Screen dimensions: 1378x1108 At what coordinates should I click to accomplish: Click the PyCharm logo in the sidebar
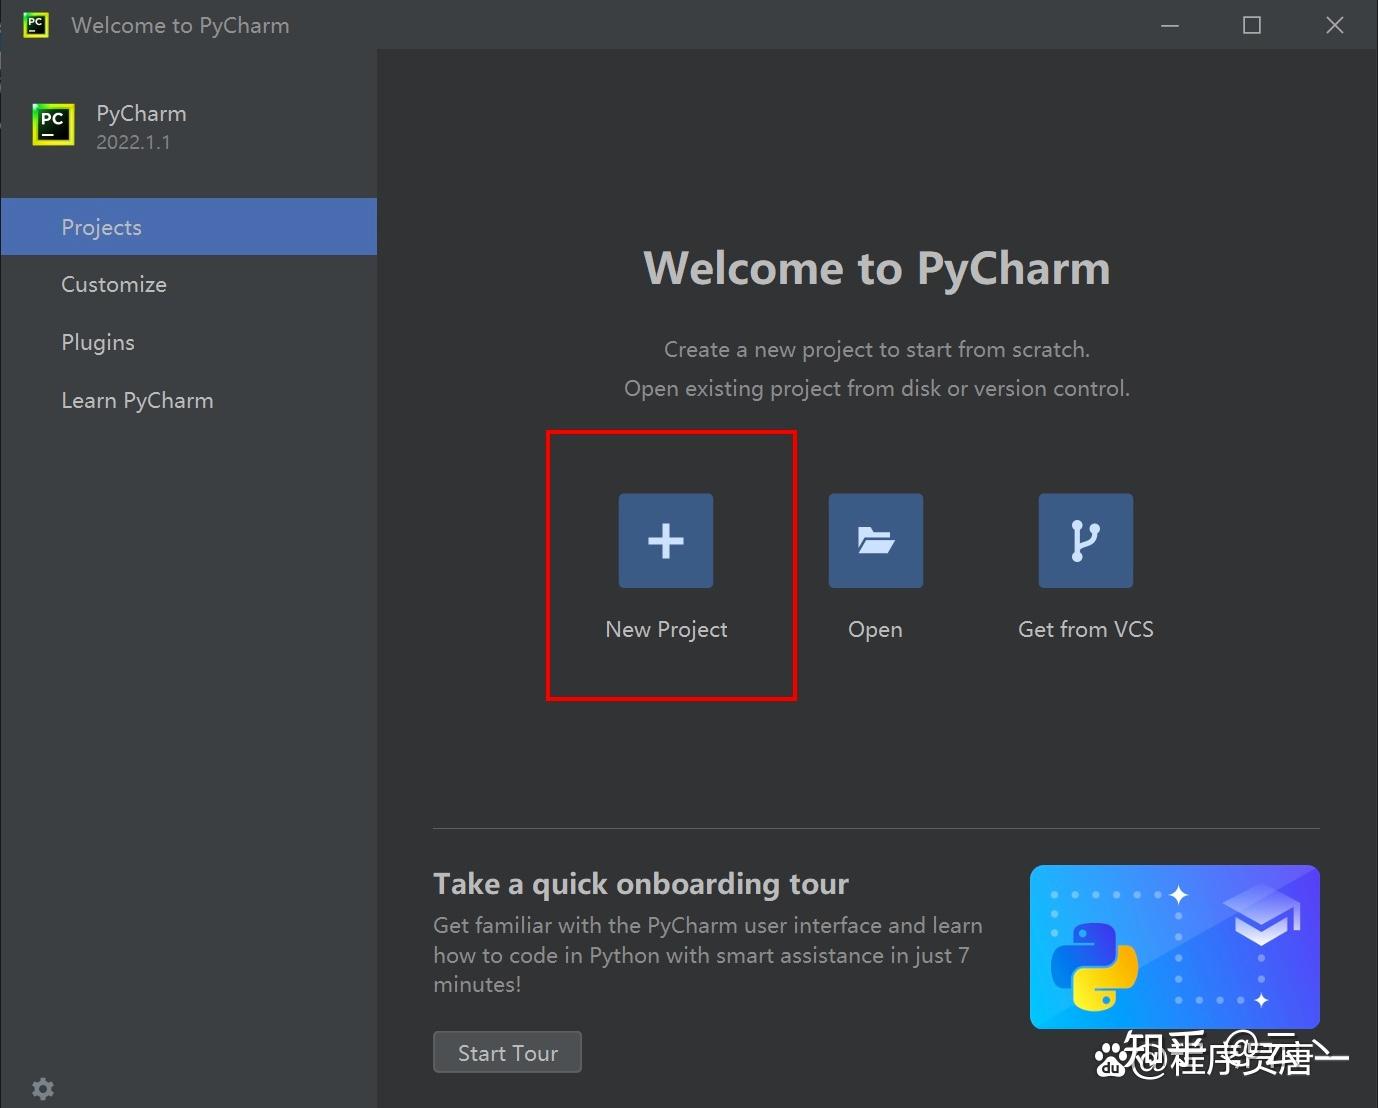(x=53, y=124)
